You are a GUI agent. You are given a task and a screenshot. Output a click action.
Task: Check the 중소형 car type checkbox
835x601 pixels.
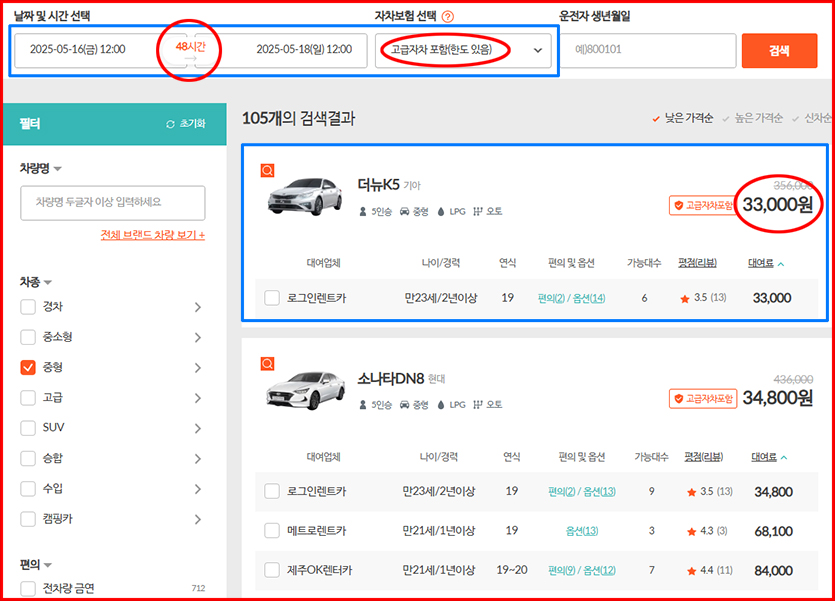click(28, 337)
